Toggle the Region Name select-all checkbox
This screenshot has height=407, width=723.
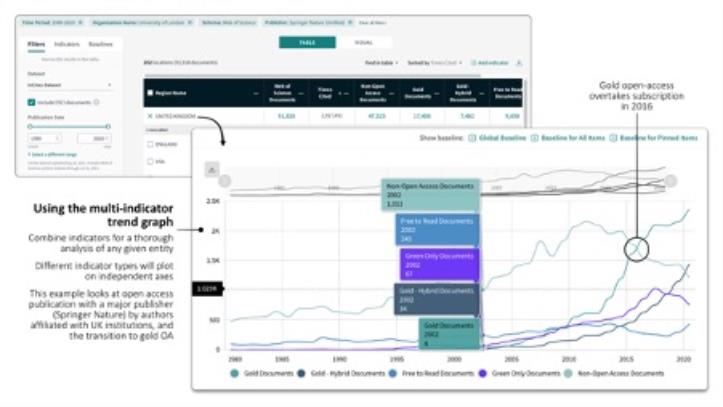coord(150,93)
